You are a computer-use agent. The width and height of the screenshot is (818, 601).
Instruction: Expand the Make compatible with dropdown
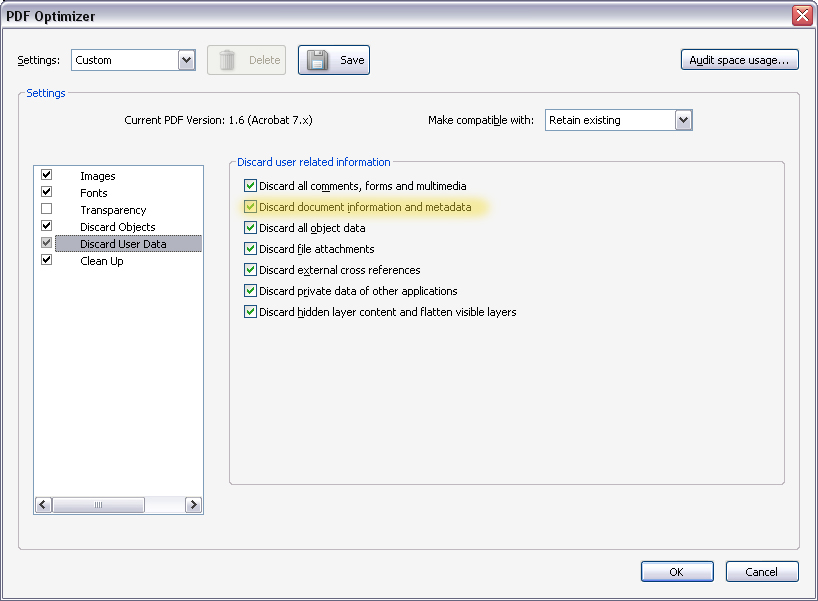pyautogui.click(x=683, y=120)
